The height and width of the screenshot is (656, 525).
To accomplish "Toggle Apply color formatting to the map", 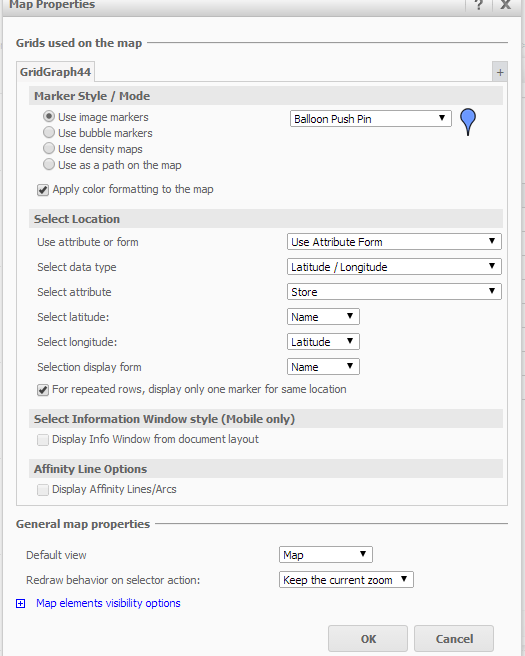I will point(43,190).
